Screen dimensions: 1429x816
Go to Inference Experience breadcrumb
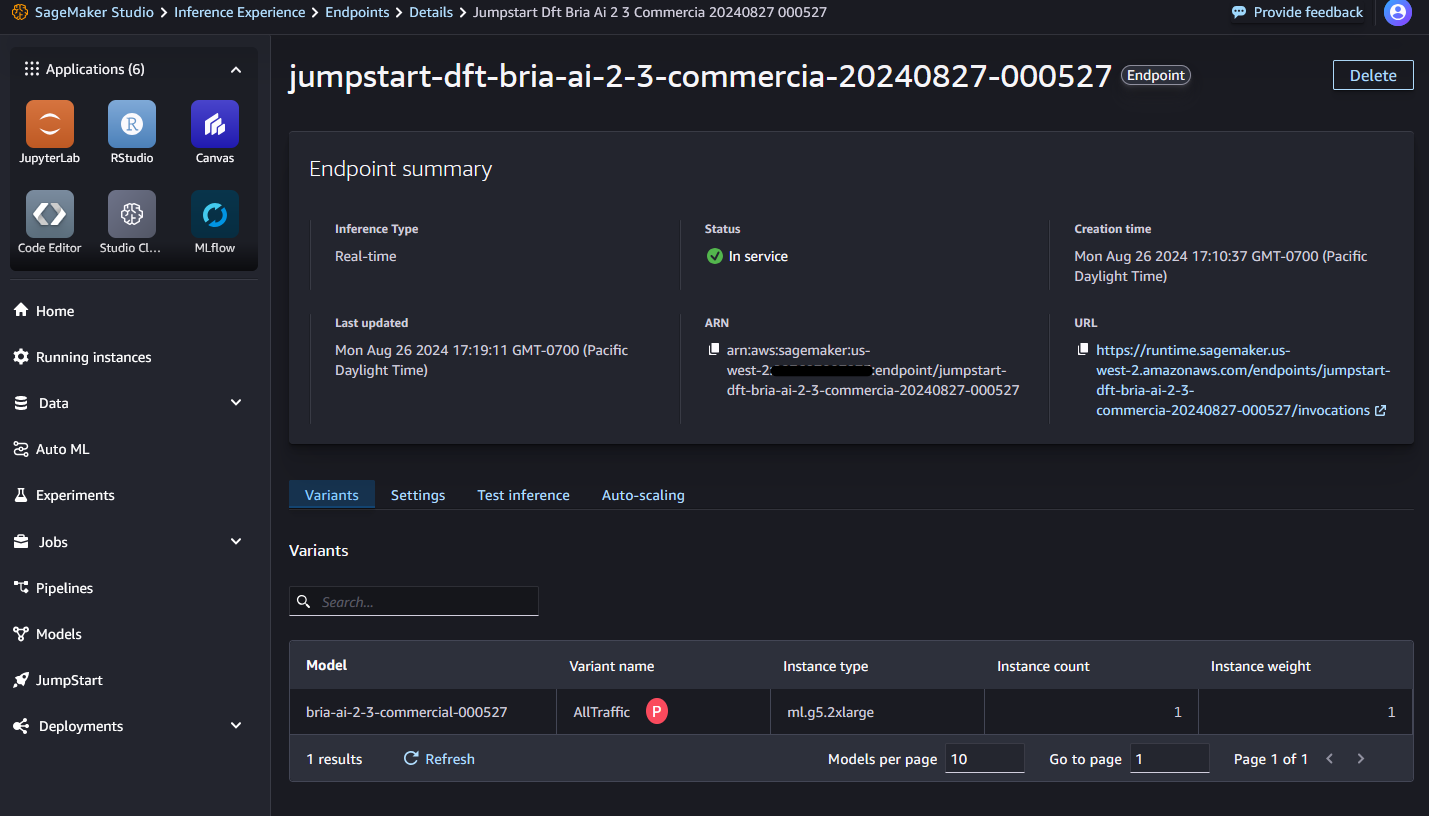(x=240, y=12)
